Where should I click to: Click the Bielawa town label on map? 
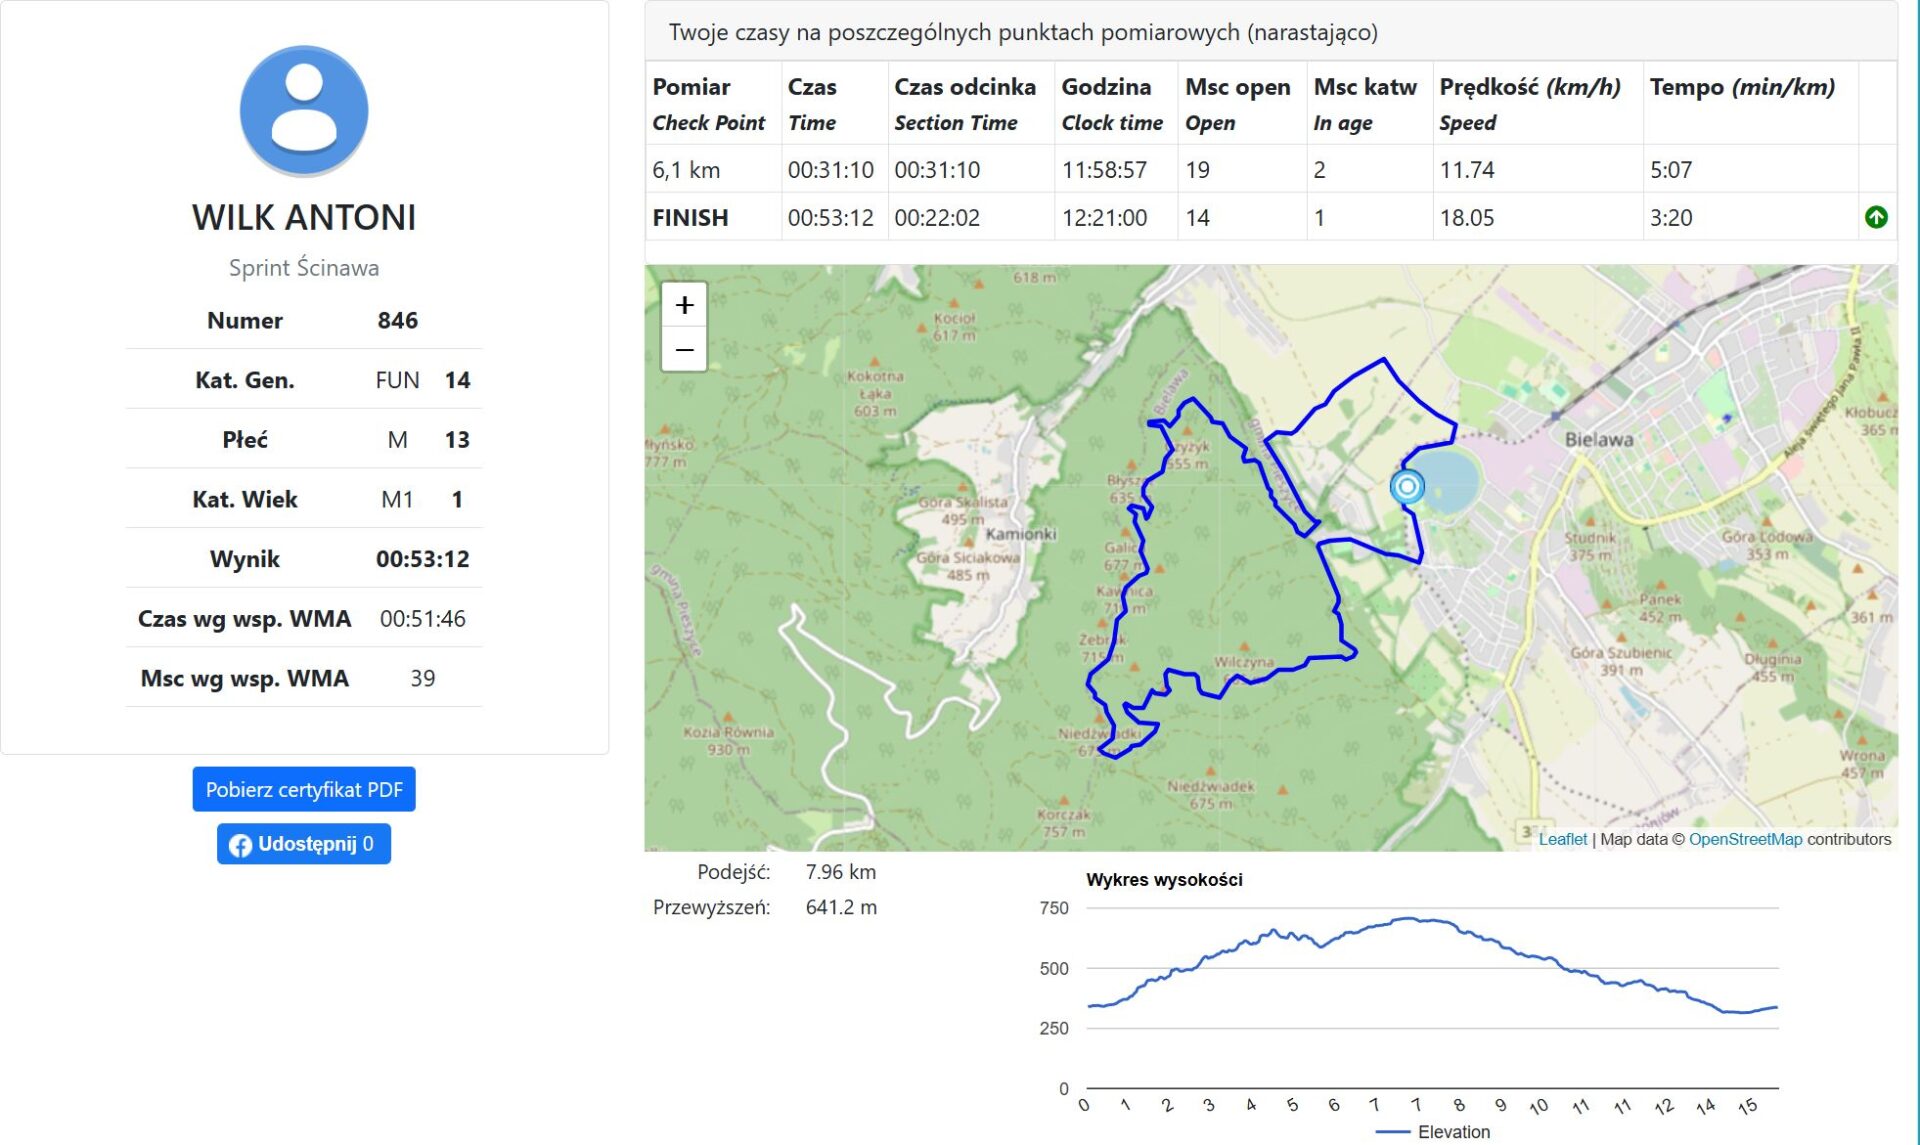pos(1598,440)
